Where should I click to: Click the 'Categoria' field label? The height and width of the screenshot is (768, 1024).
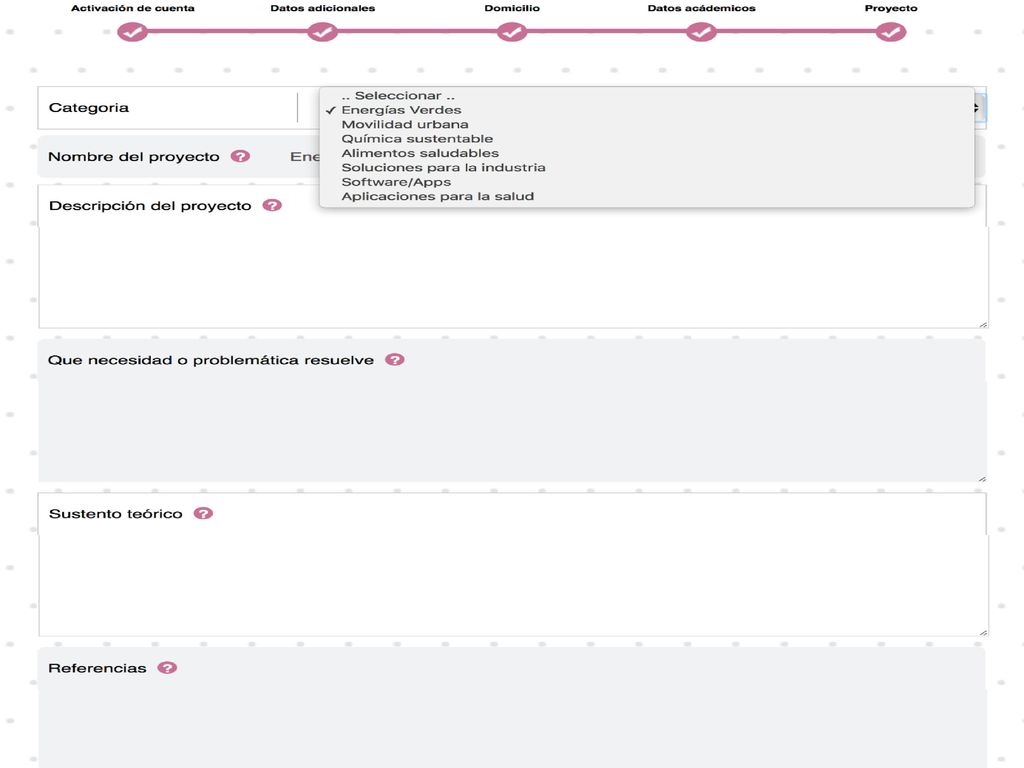[x=89, y=108]
